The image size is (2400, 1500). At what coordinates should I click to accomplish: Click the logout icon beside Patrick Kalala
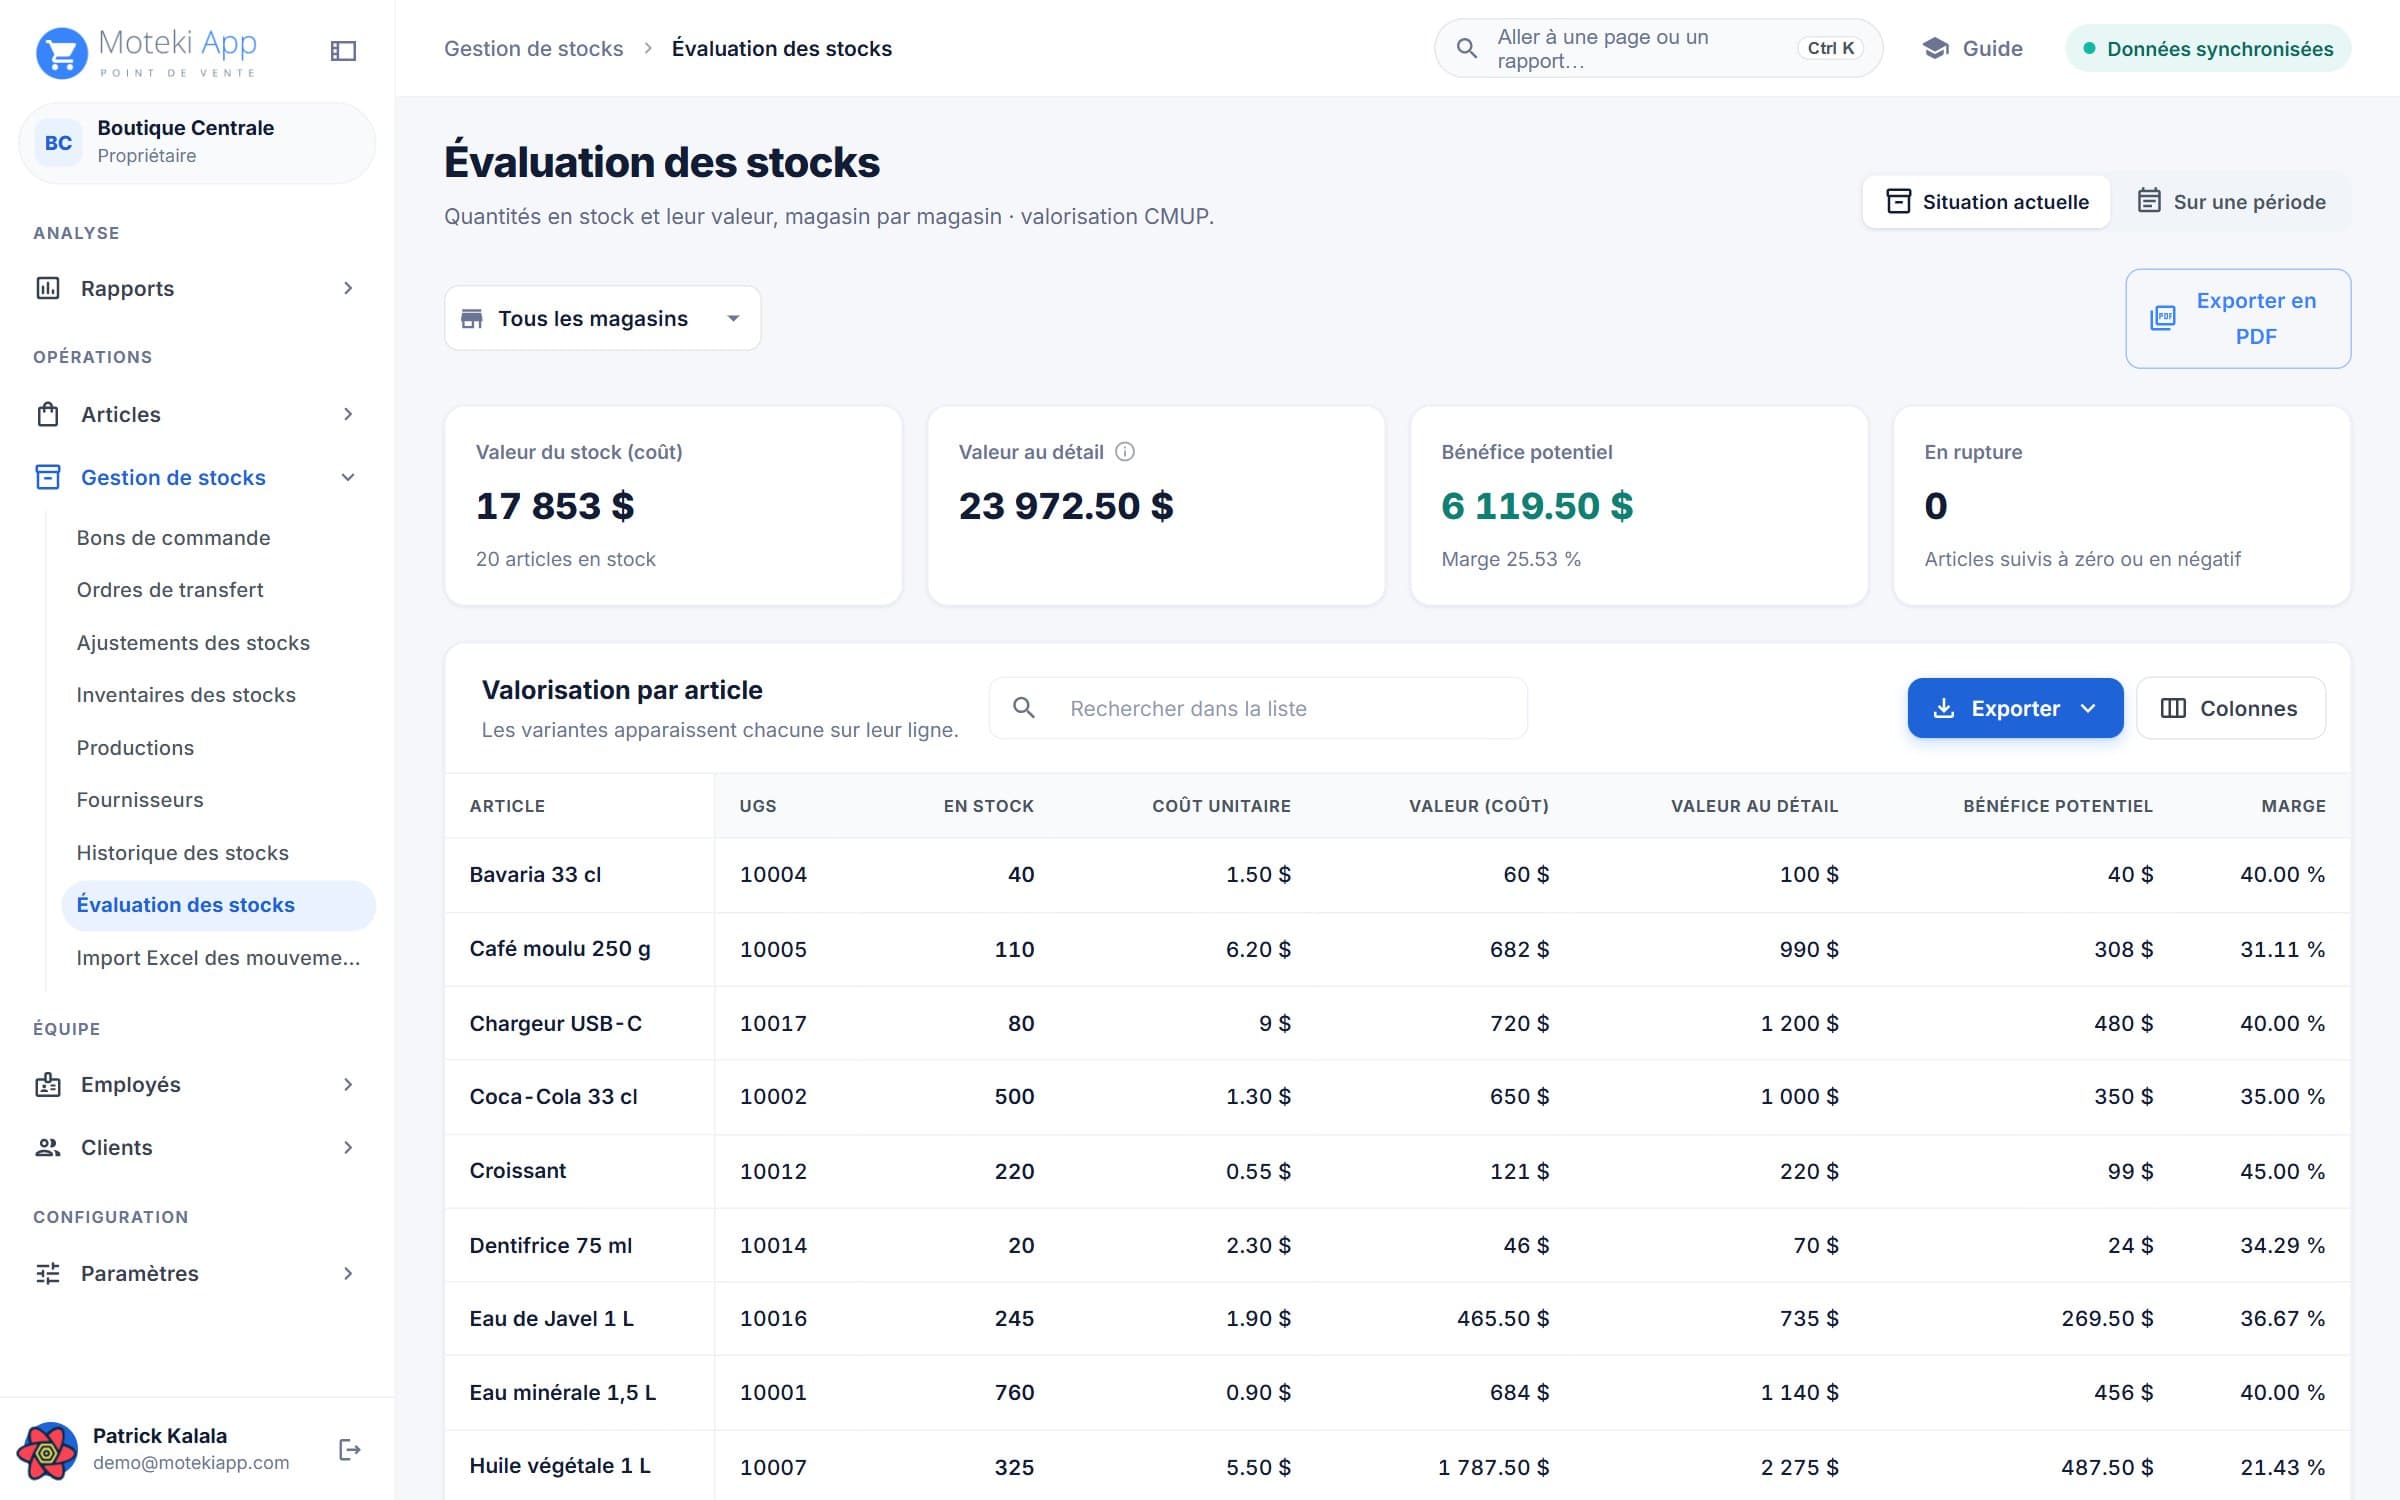click(349, 1449)
